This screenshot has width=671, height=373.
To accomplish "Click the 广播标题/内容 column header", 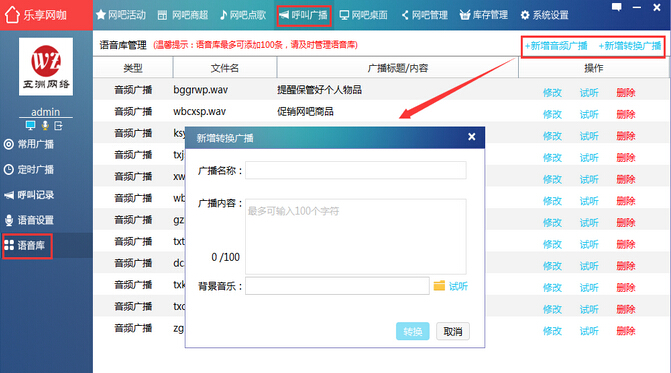I will [398, 68].
